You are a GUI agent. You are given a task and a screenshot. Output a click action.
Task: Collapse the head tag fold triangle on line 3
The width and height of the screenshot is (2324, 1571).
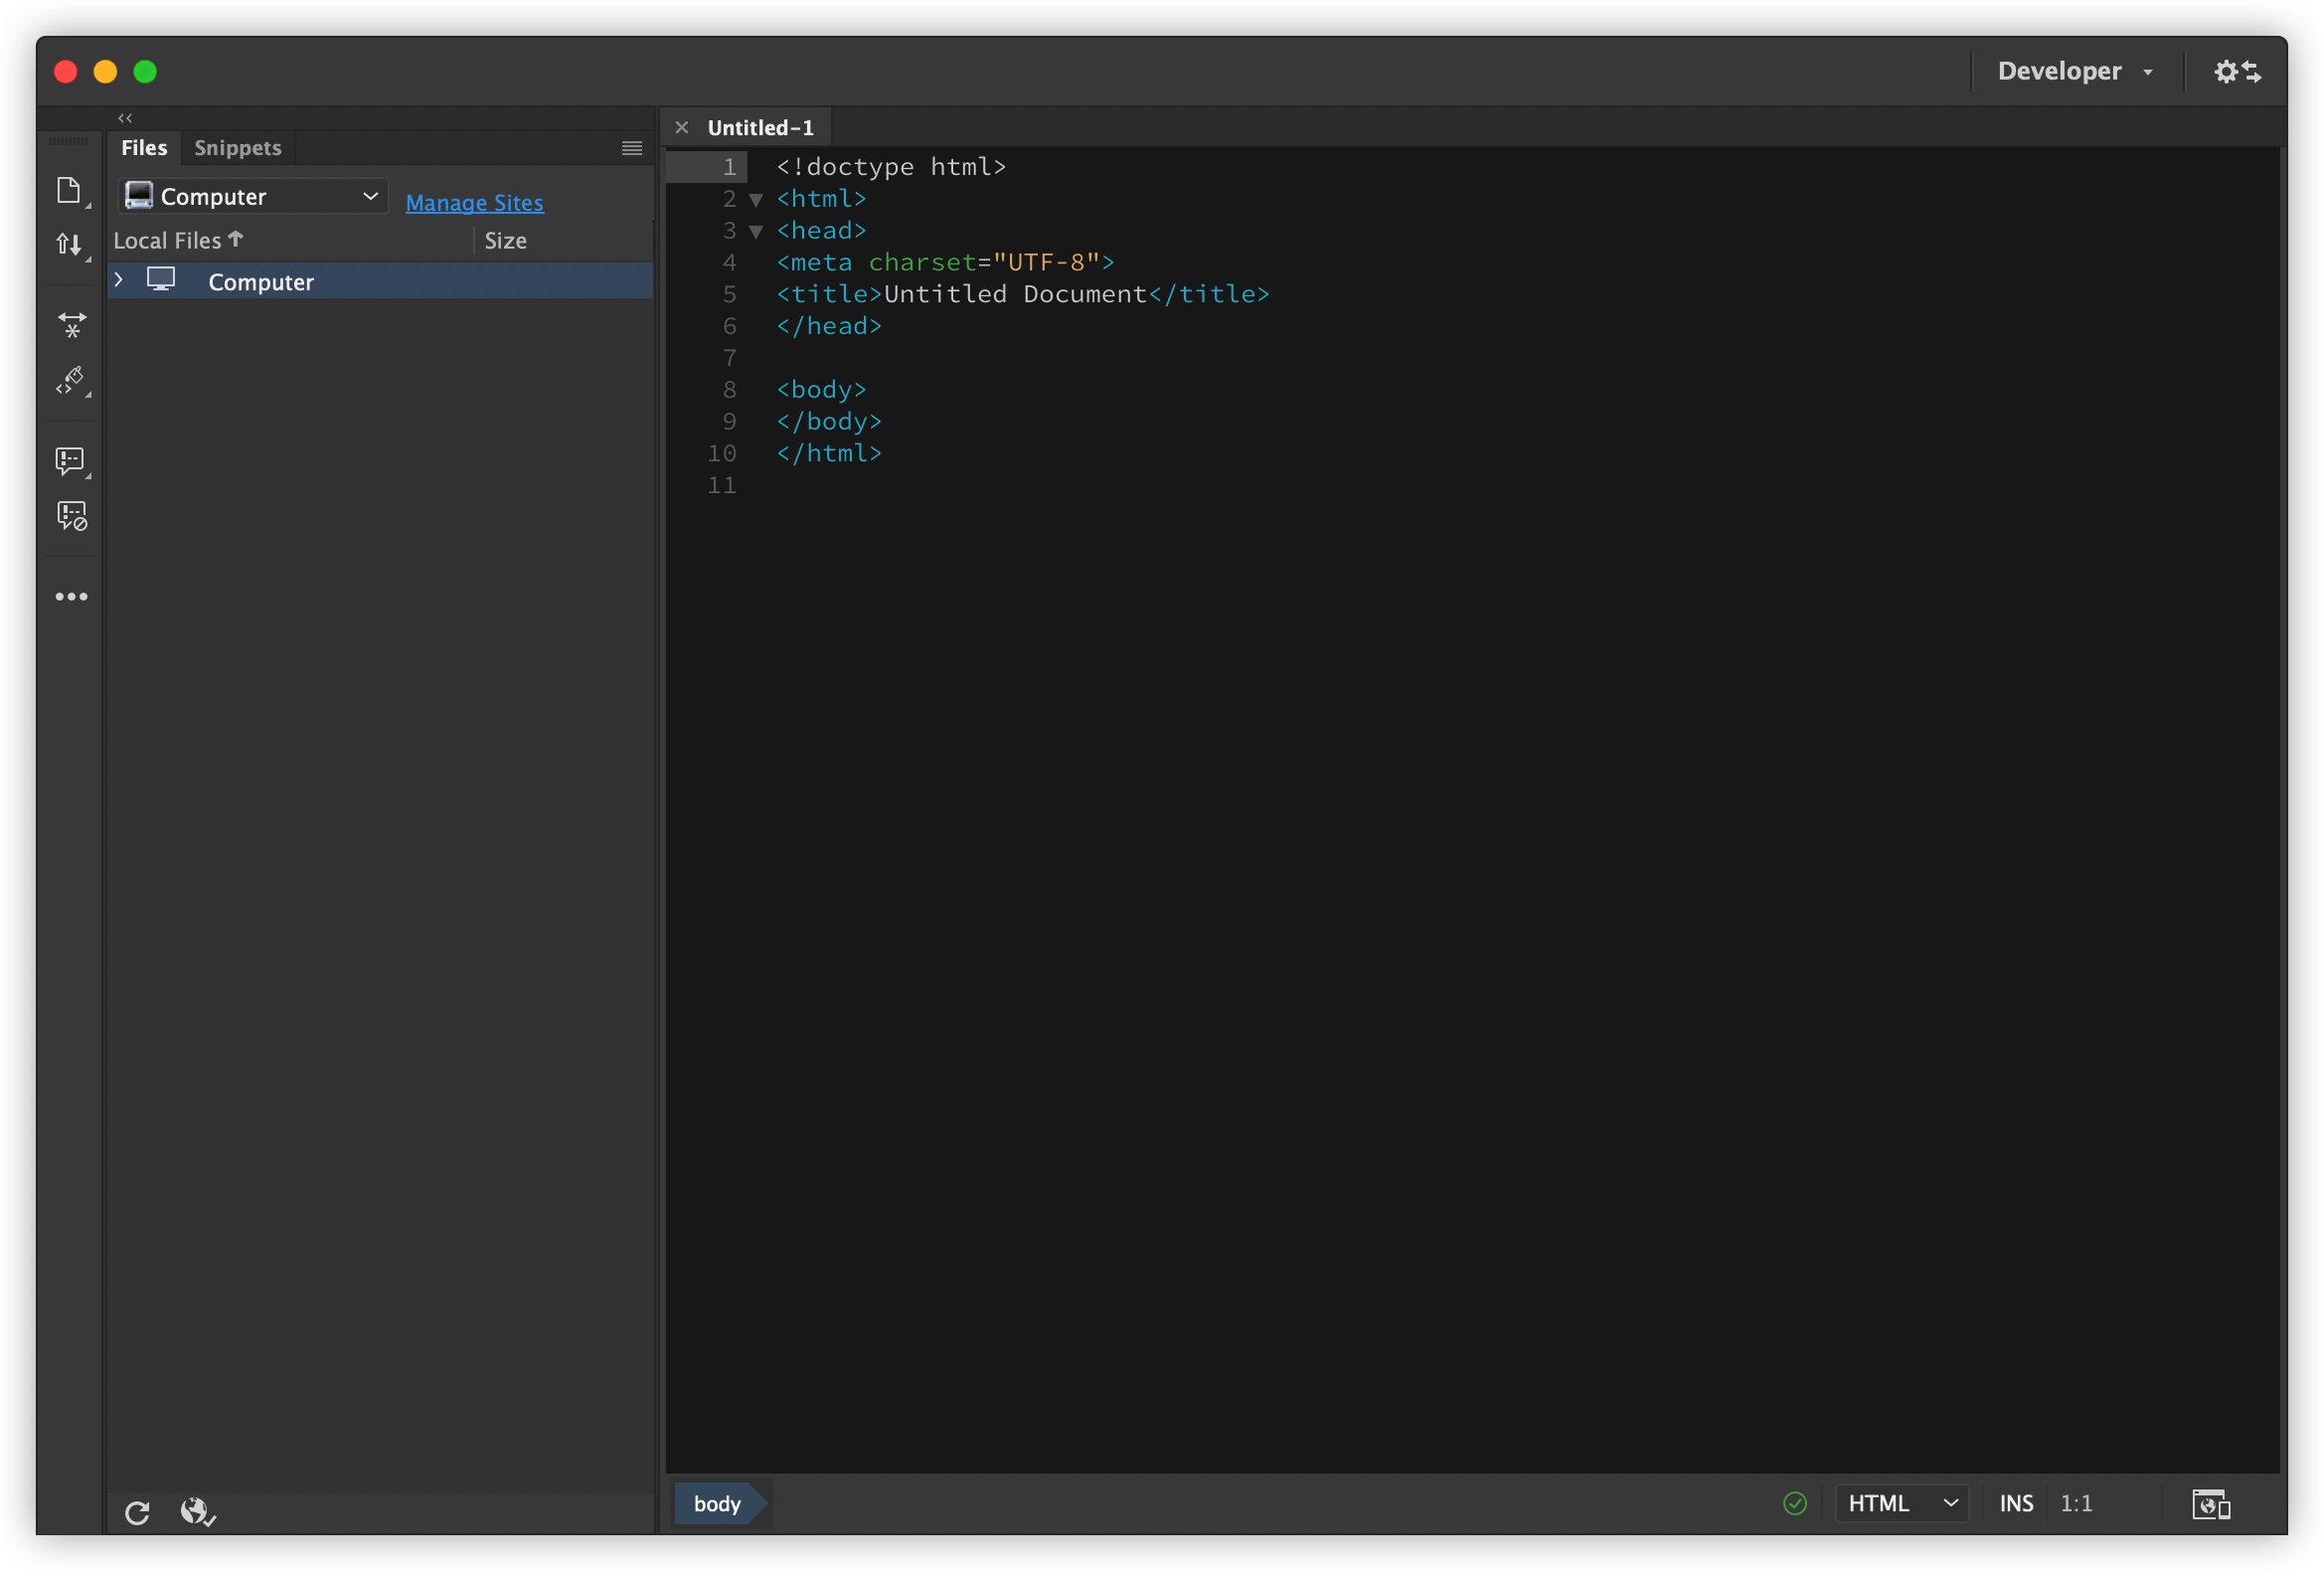pyautogui.click(x=756, y=232)
